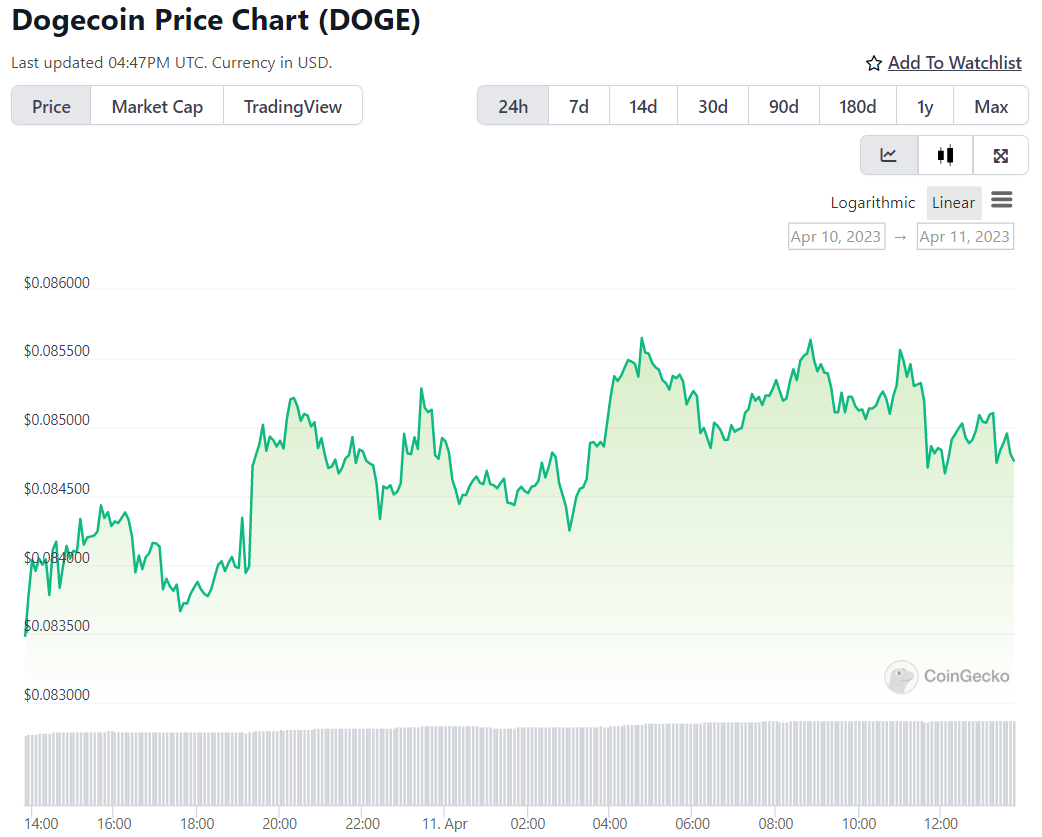This screenshot has height=837, width=1042.
Task: Click the star icon beside Add To Watchlist
Action: coord(873,63)
